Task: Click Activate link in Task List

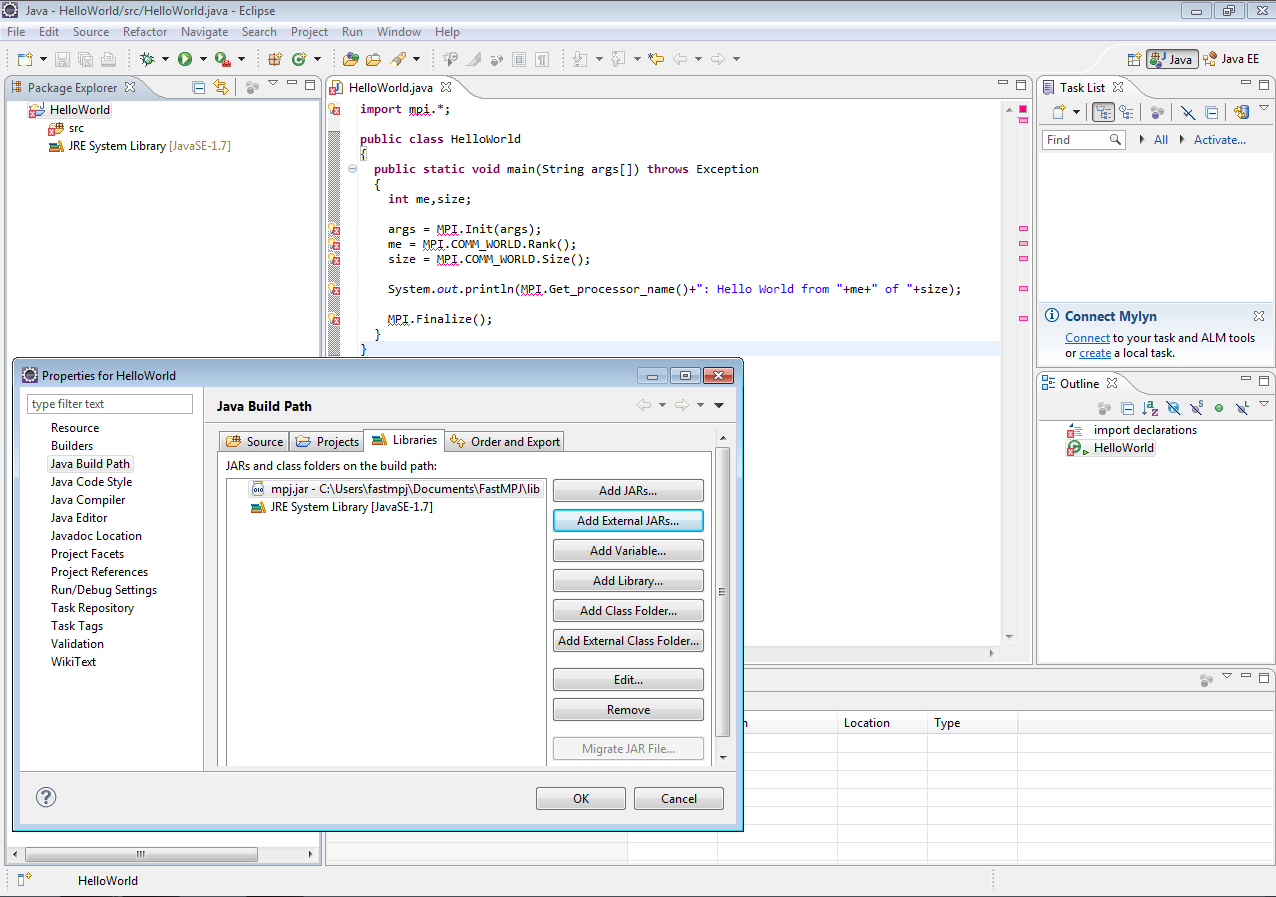Action: (1220, 140)
